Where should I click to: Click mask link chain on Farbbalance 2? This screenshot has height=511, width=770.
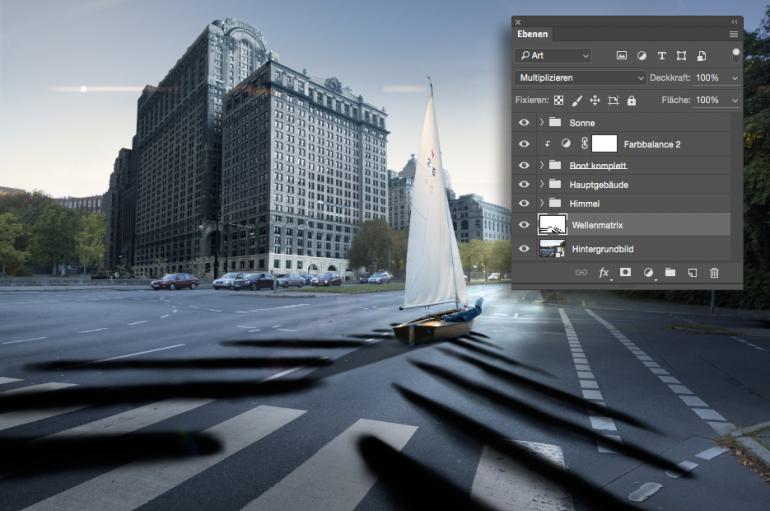coord(584,143)
